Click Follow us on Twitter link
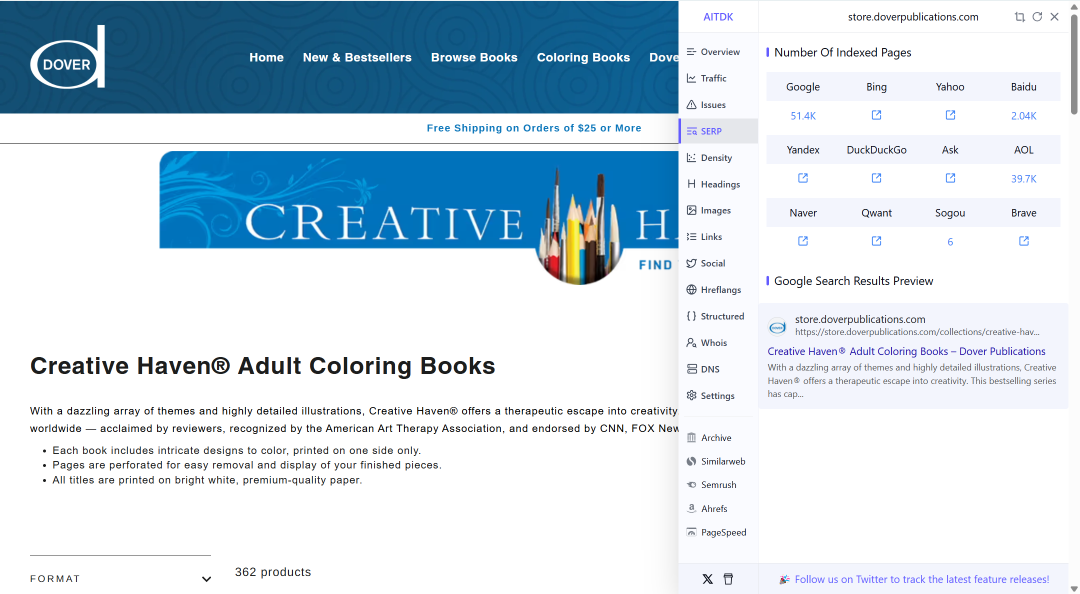 [922, 580]
